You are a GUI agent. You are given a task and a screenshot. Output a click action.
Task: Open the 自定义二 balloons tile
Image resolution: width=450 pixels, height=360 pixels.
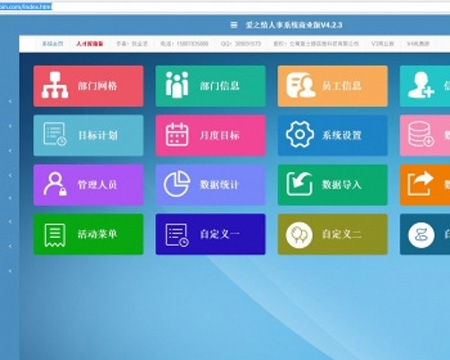[x=332, y=234]
